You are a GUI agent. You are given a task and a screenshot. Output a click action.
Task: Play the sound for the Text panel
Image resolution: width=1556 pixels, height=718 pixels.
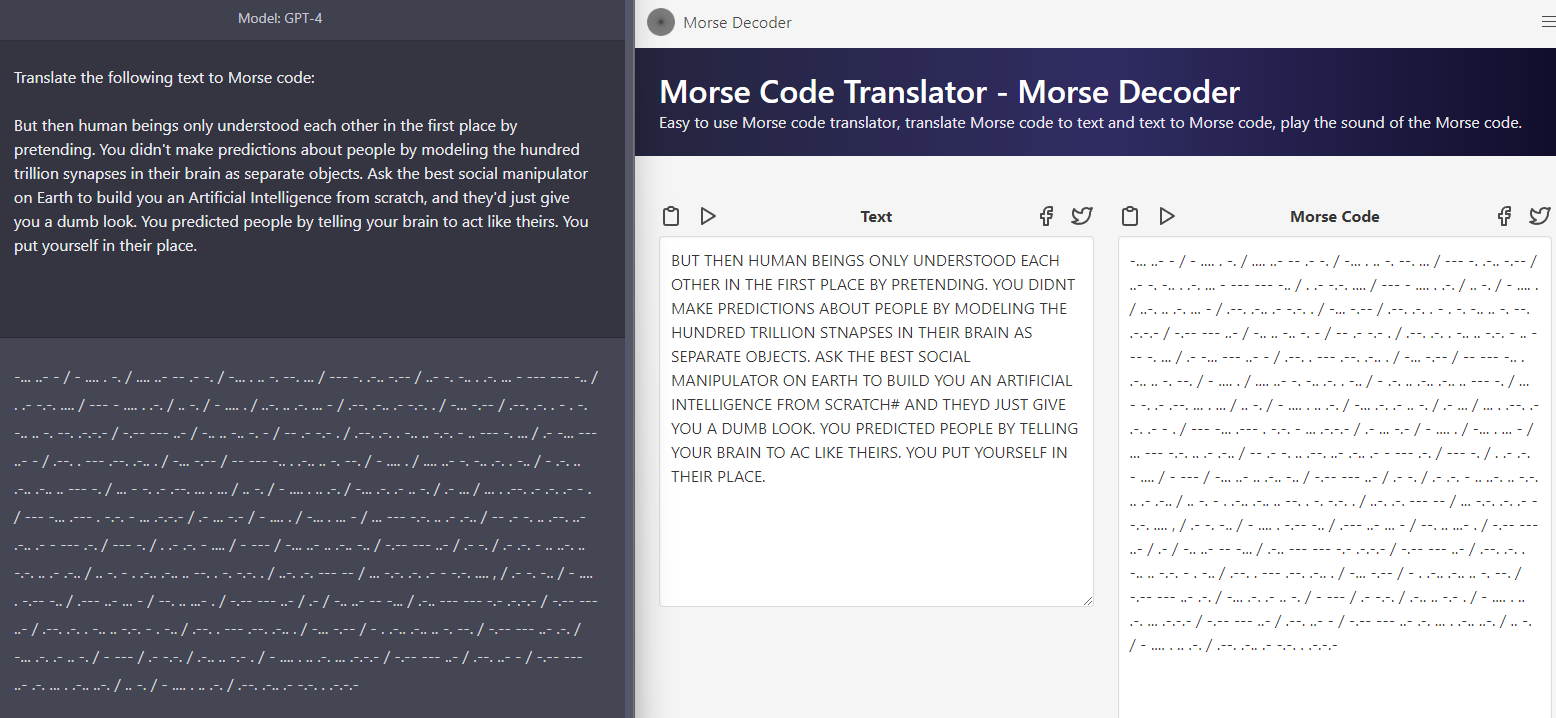pyautogui.click(x=708, y=216)
